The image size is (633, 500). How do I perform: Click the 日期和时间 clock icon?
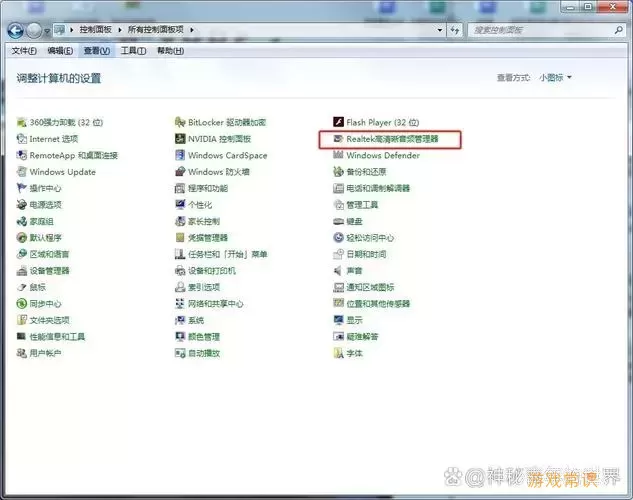pyautogui.click(x=338, y=254)
